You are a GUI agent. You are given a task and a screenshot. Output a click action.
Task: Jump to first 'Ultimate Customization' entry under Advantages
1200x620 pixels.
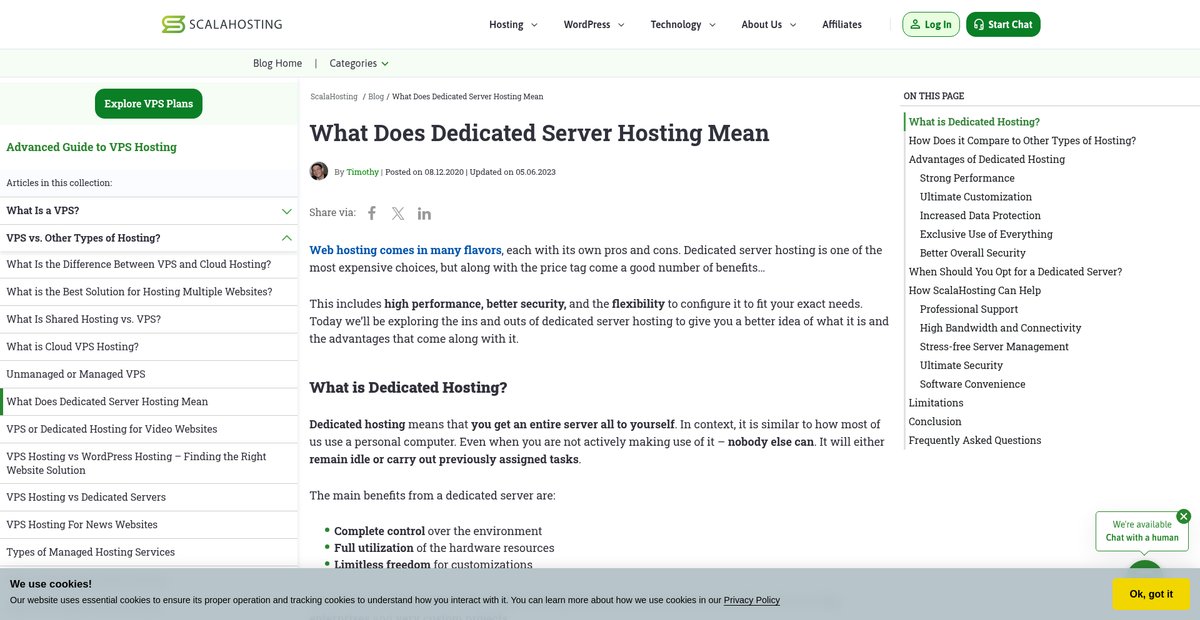click(x=976, y=197)
